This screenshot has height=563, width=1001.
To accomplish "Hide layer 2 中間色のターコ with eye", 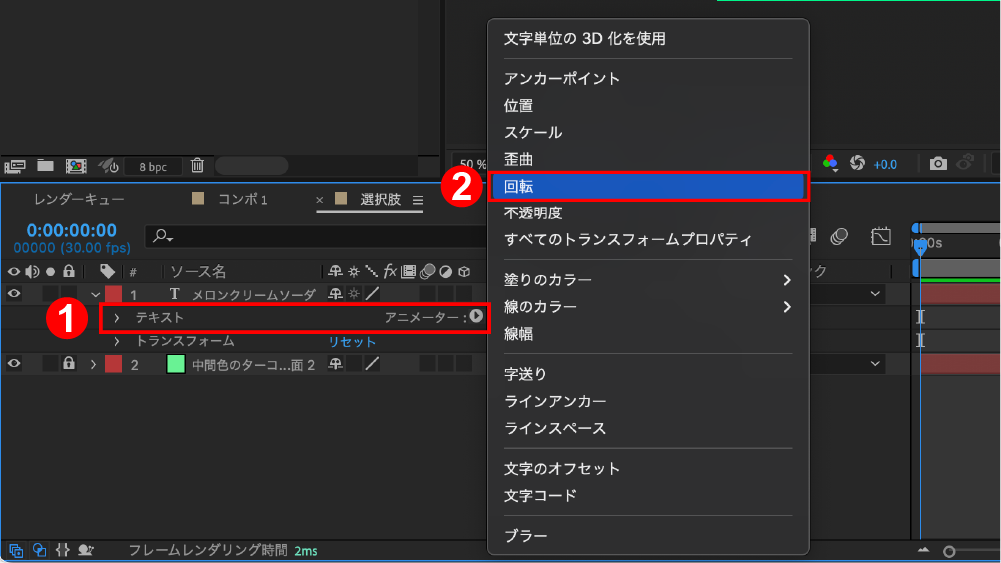I will pyautogui.click(x=13, y=364).
